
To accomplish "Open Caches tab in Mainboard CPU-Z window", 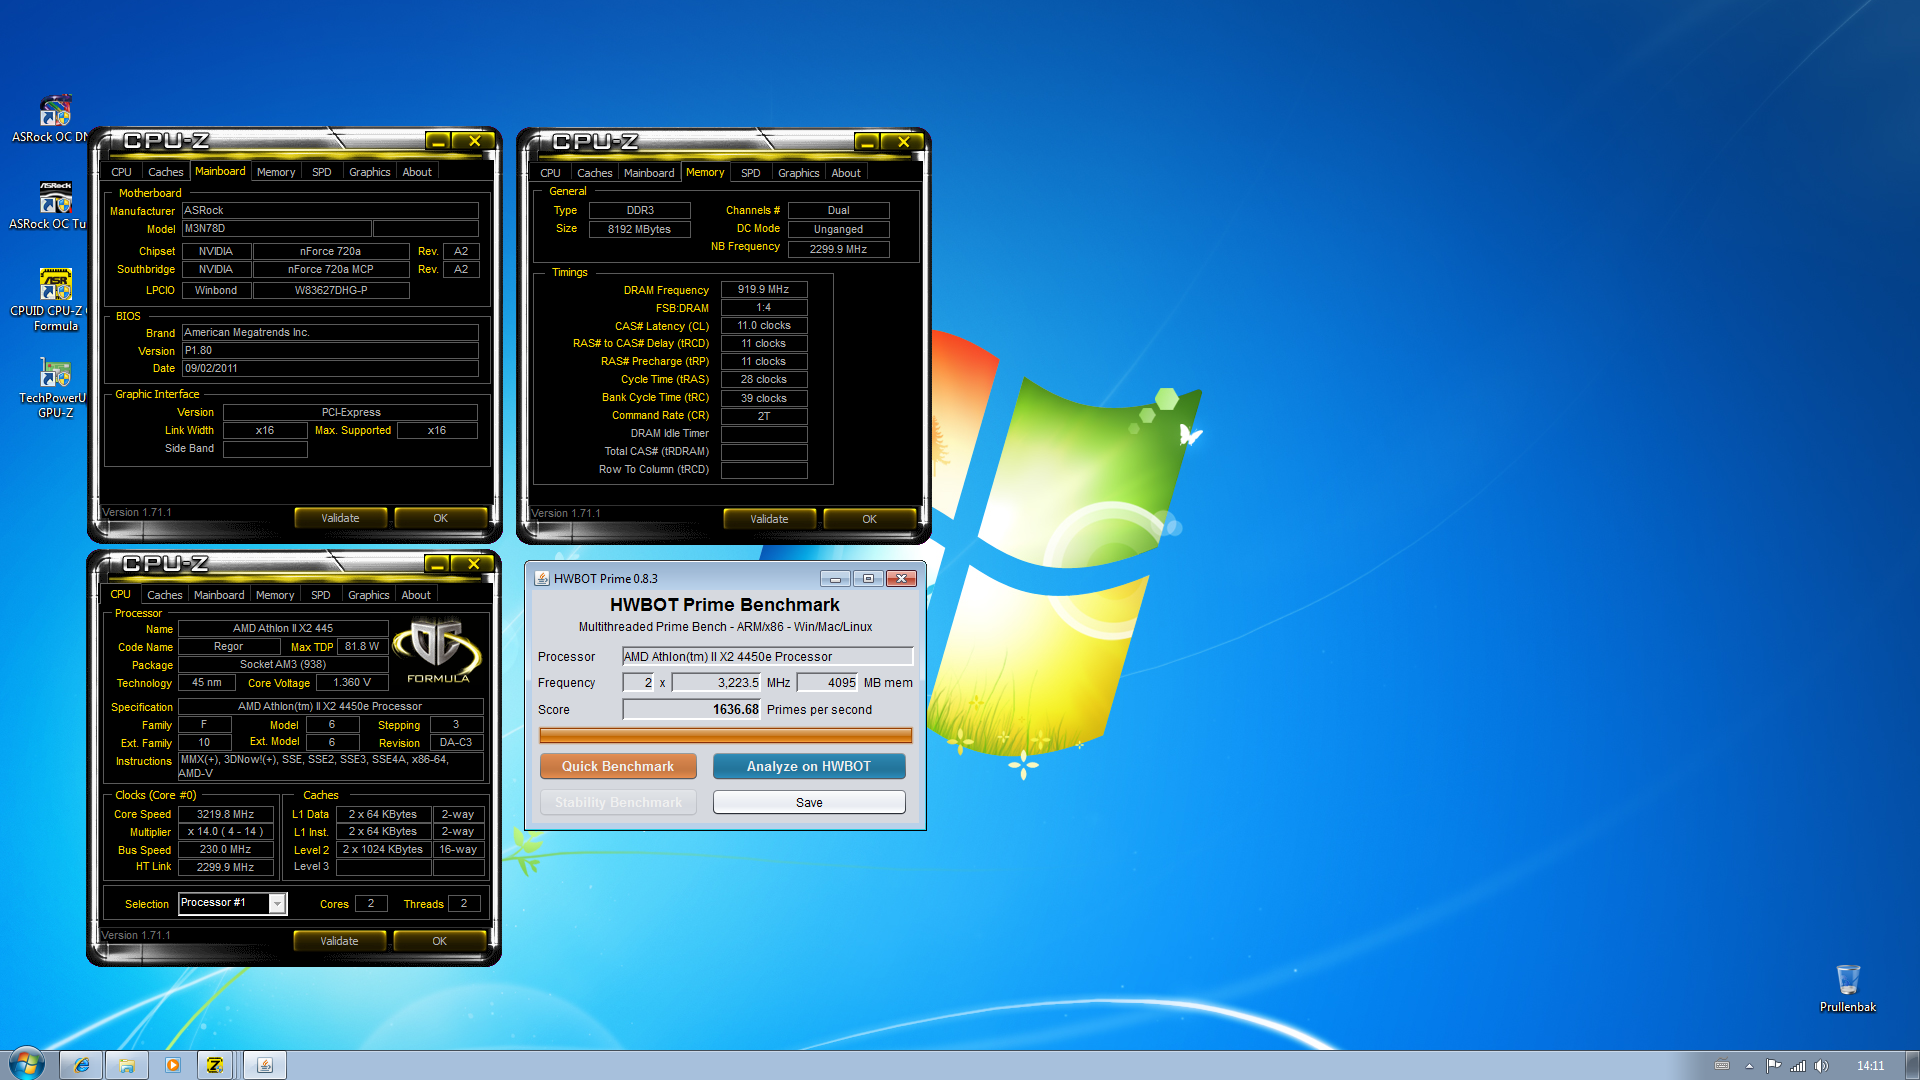I will coord(165,172).
